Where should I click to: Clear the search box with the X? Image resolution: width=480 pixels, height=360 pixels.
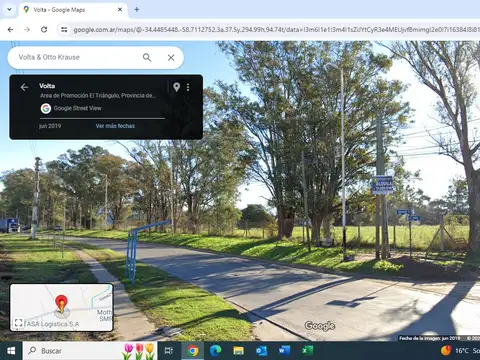[171, 57]
